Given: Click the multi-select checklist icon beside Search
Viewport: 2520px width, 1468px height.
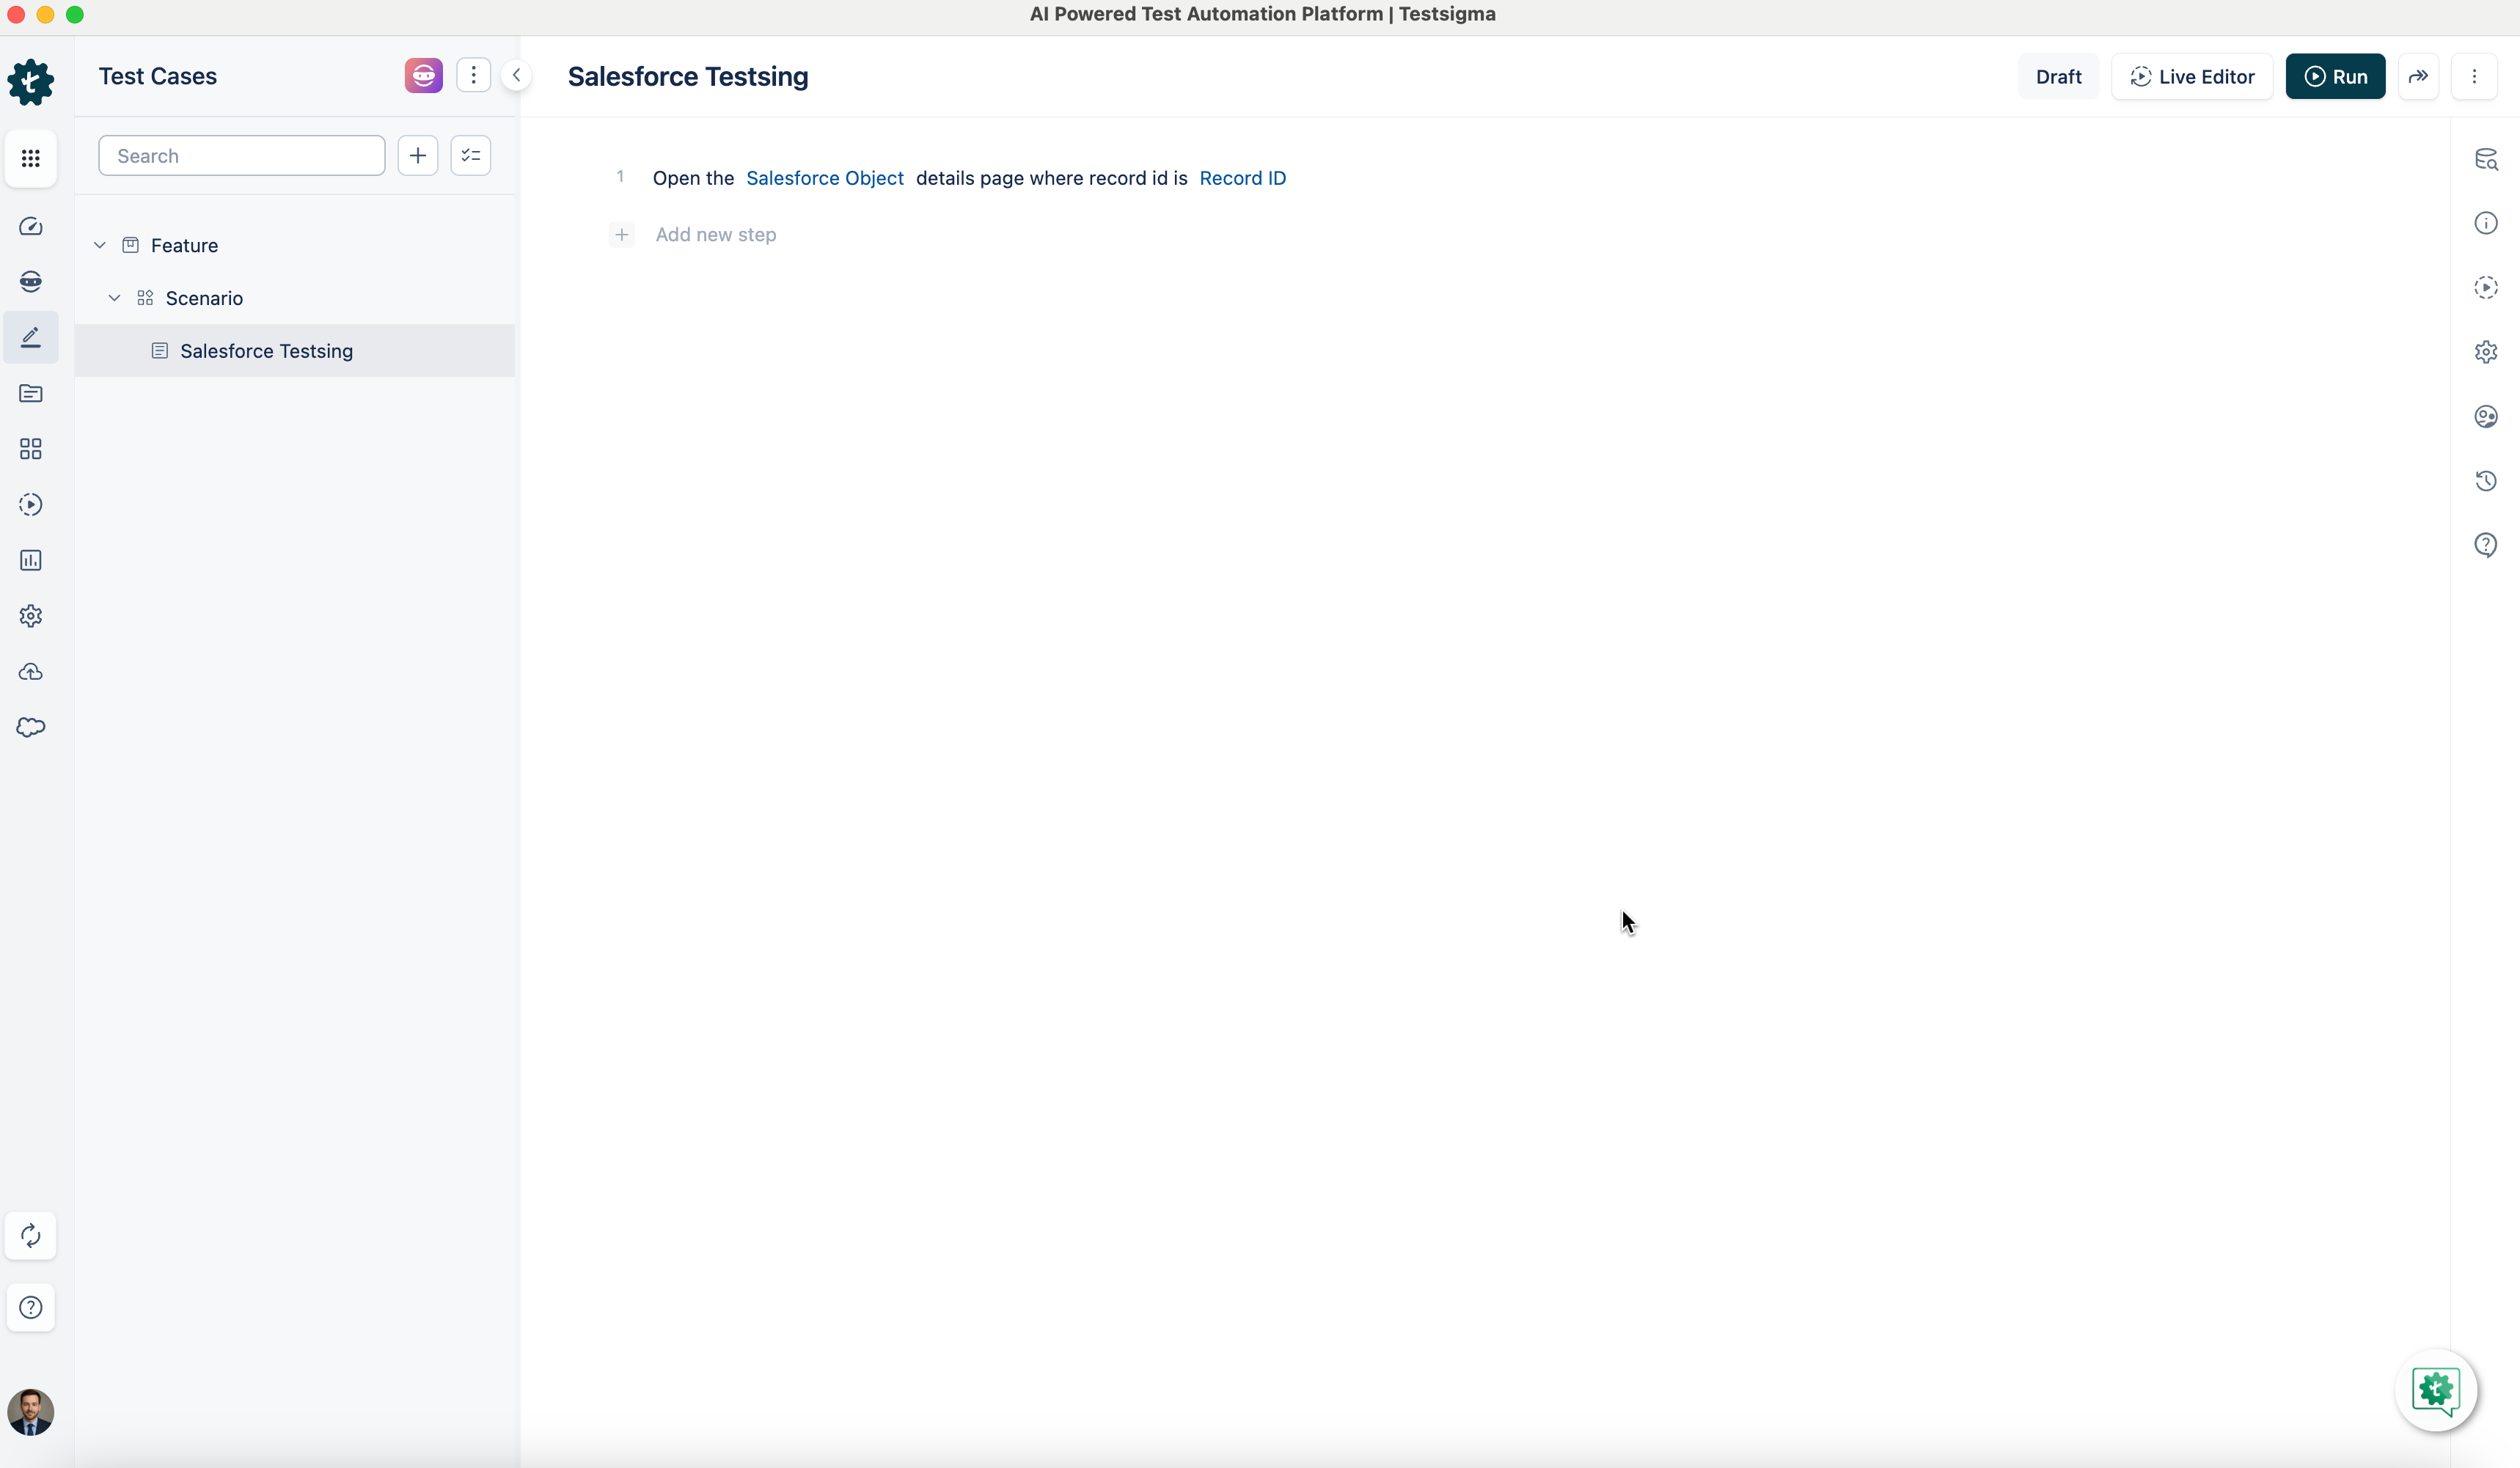Looking at the screenshot, I should pos(470,156).
